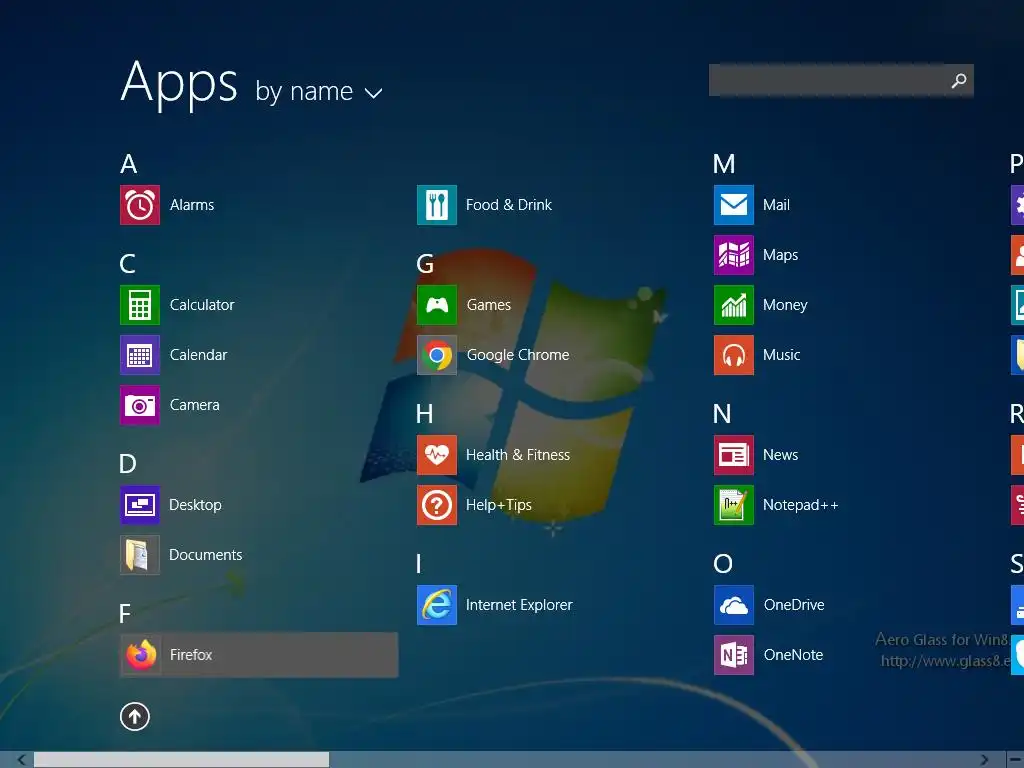The image size is (1024, 768).
Task: Click the 'Calculator' label text
Action: 202,305
